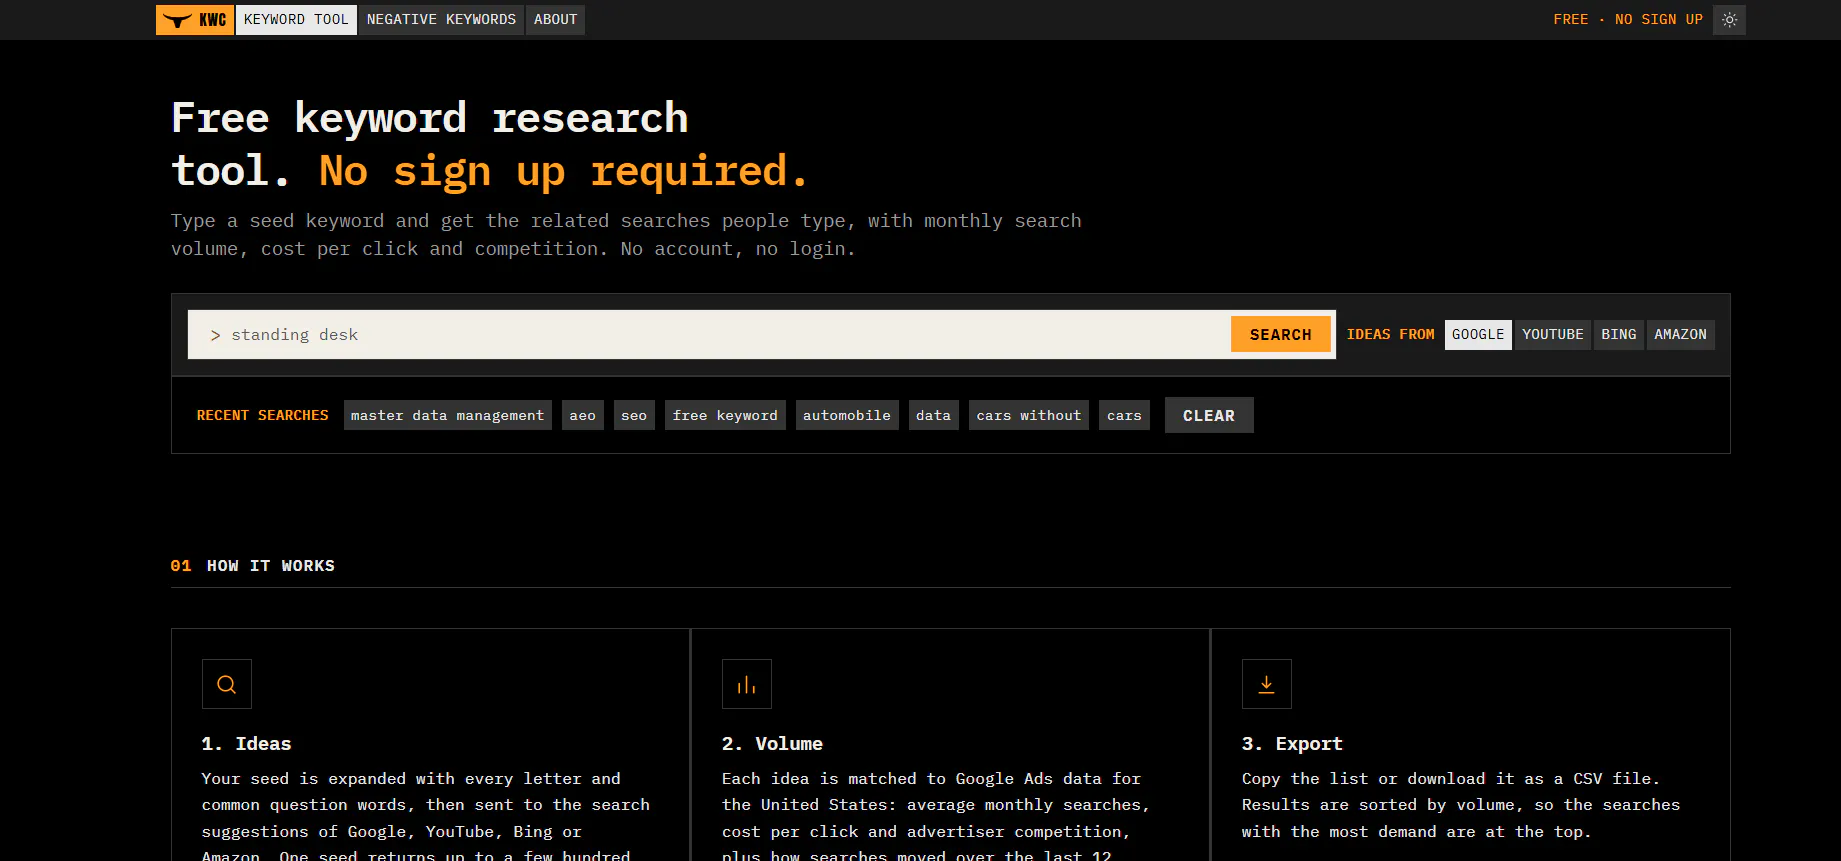Select Bing as ideas source
1841x861 pixels.
pyautogui.click(x=1619, y=335)
